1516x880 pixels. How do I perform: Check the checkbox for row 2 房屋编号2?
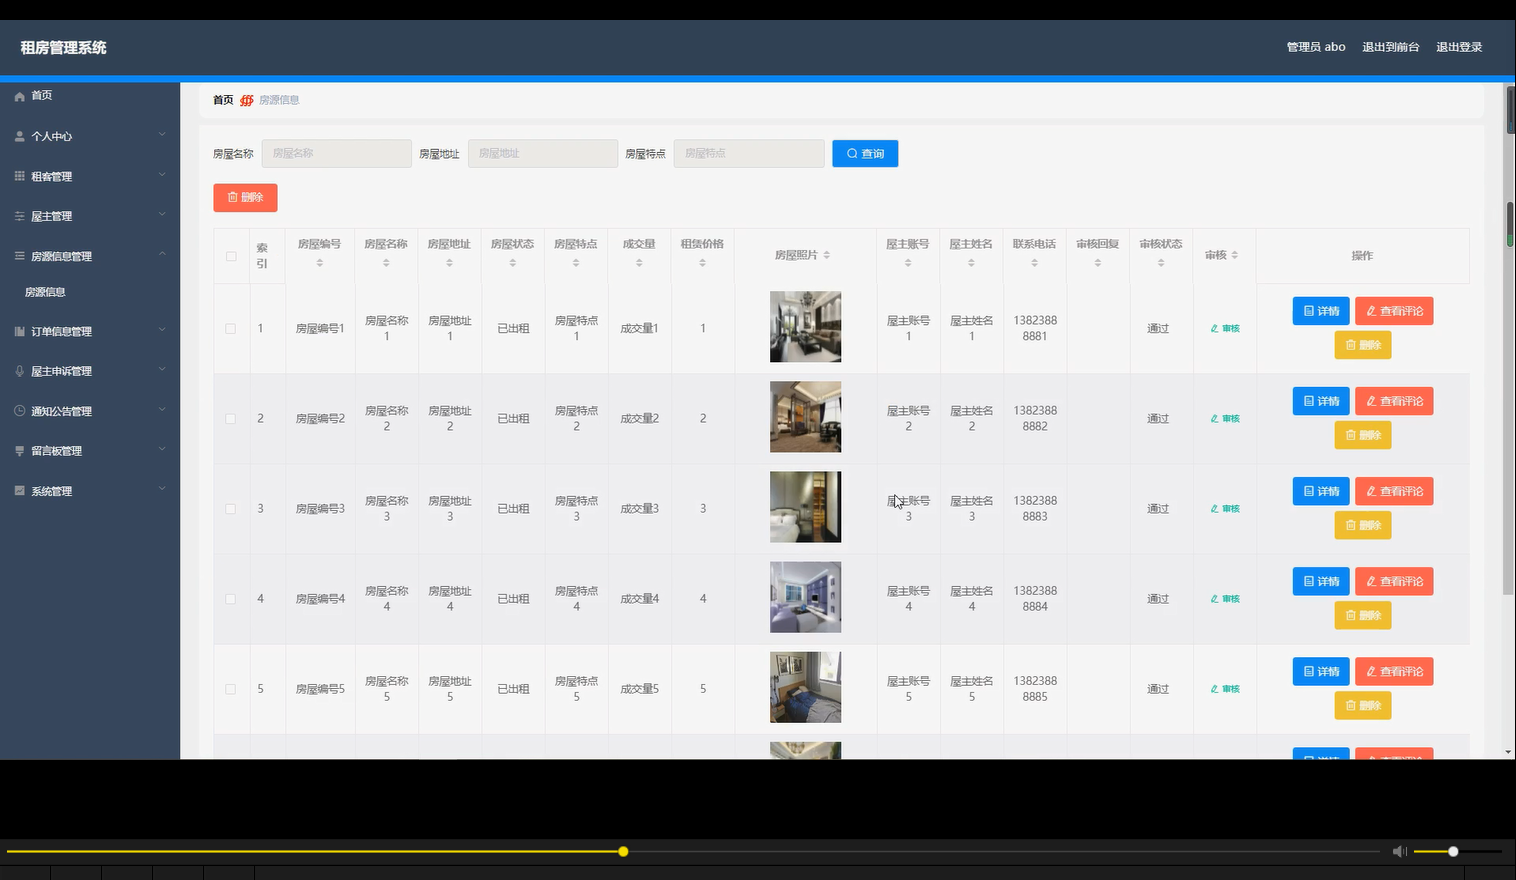click(231, 418)
